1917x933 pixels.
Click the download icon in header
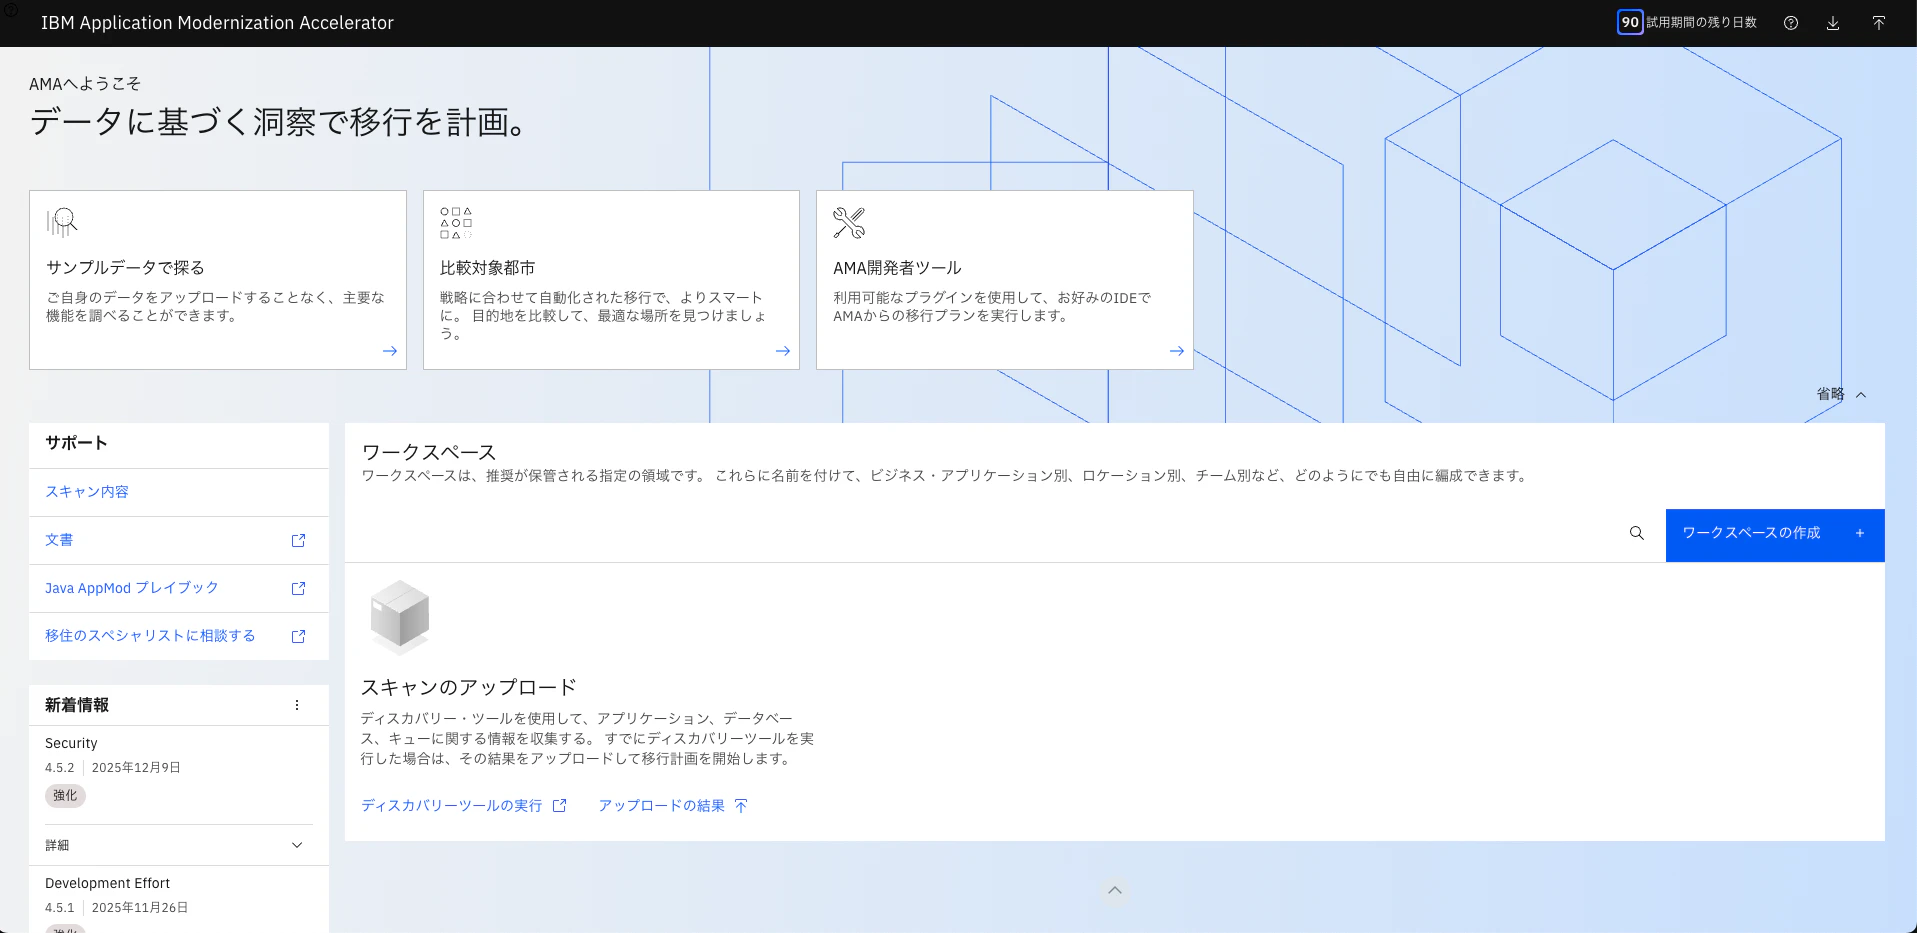(1832, 23)
